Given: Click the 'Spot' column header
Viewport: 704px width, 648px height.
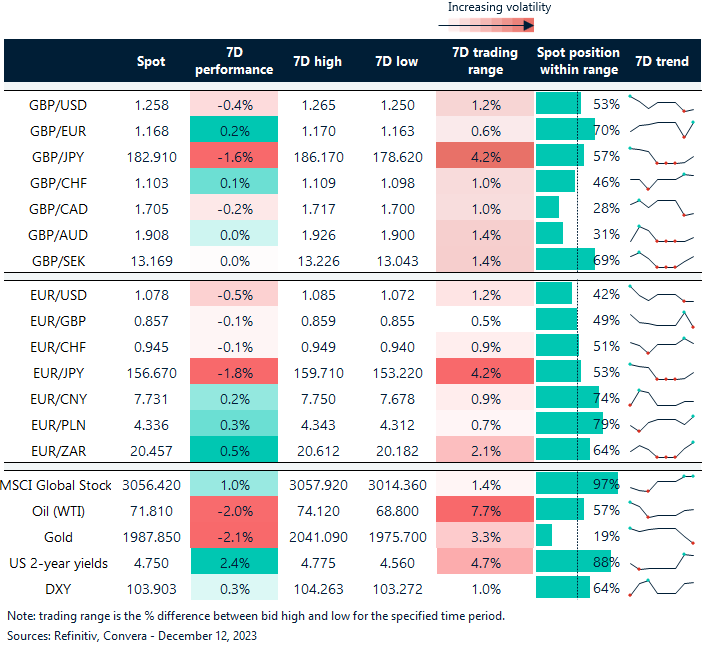Looking at the screenshot, I should click(x=151, y=61).
